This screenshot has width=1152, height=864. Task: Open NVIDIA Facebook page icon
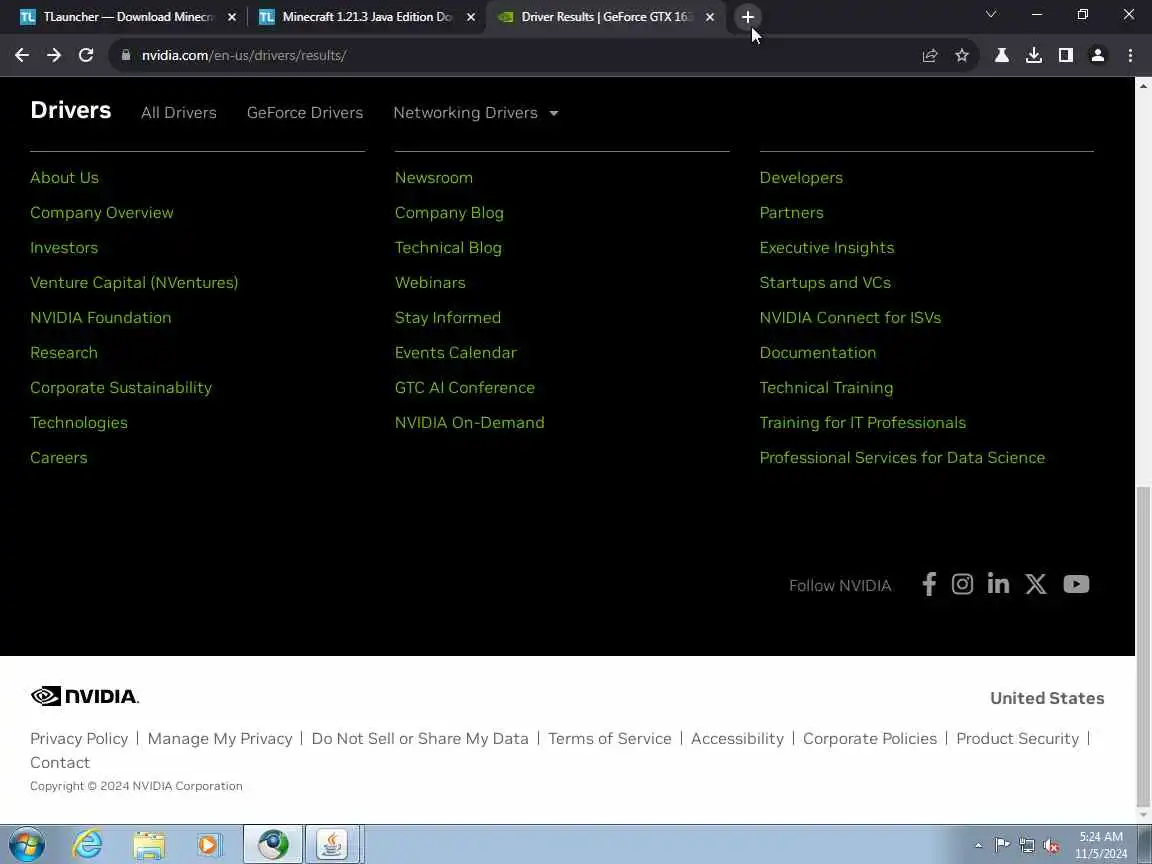(929, 584)
